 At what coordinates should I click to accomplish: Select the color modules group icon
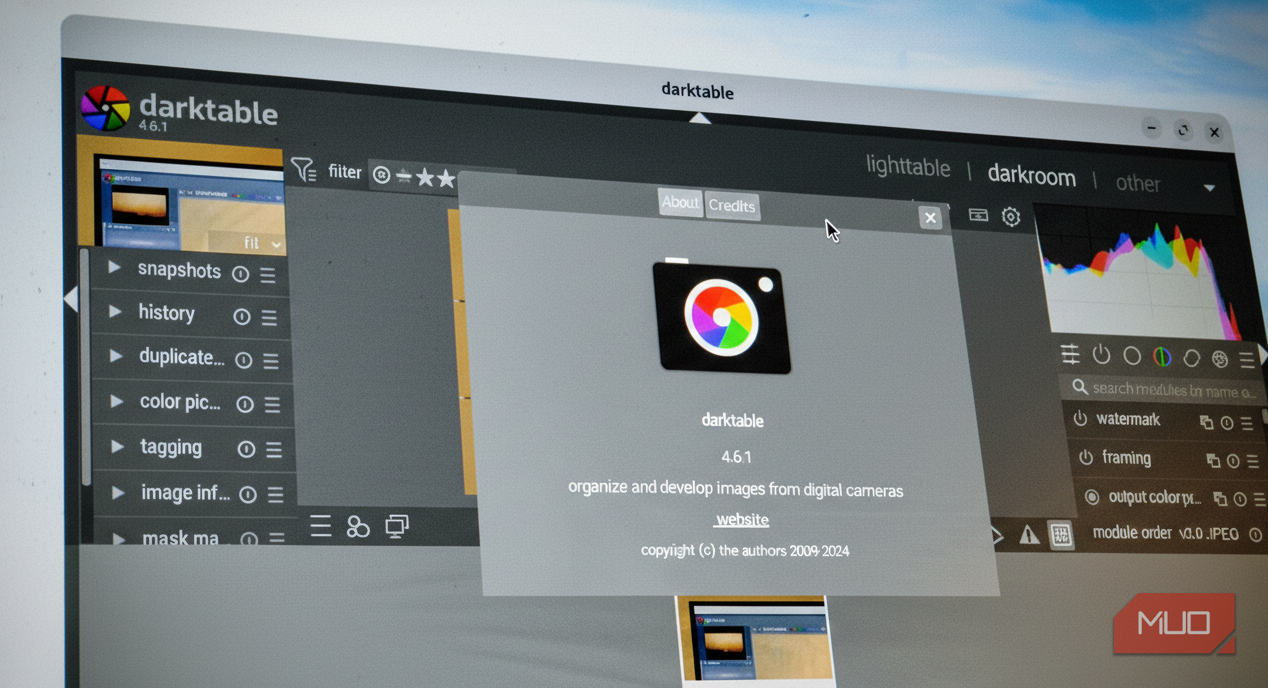(x=1161, y=355)
